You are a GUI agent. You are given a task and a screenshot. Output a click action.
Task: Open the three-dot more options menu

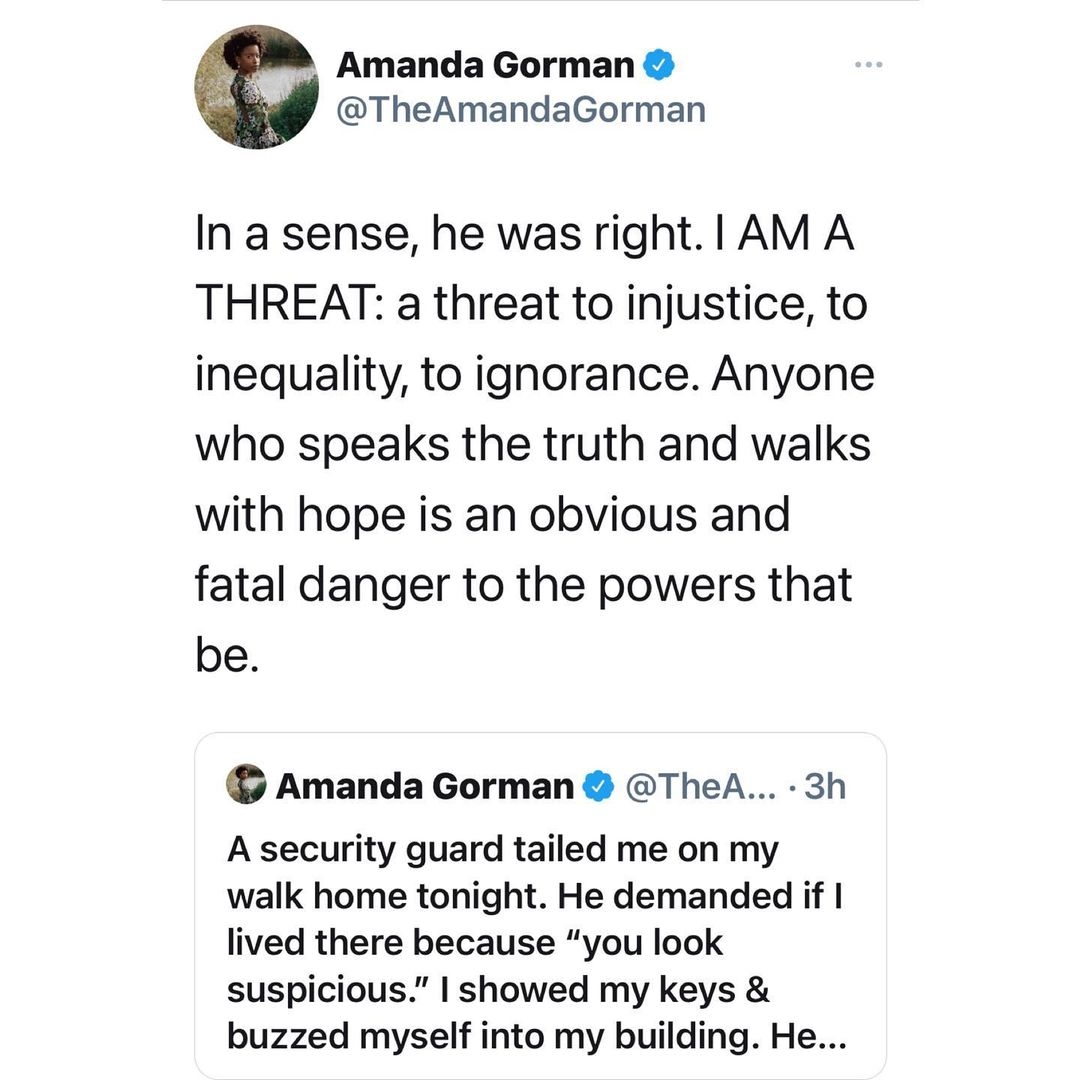[x=868, y=65]
